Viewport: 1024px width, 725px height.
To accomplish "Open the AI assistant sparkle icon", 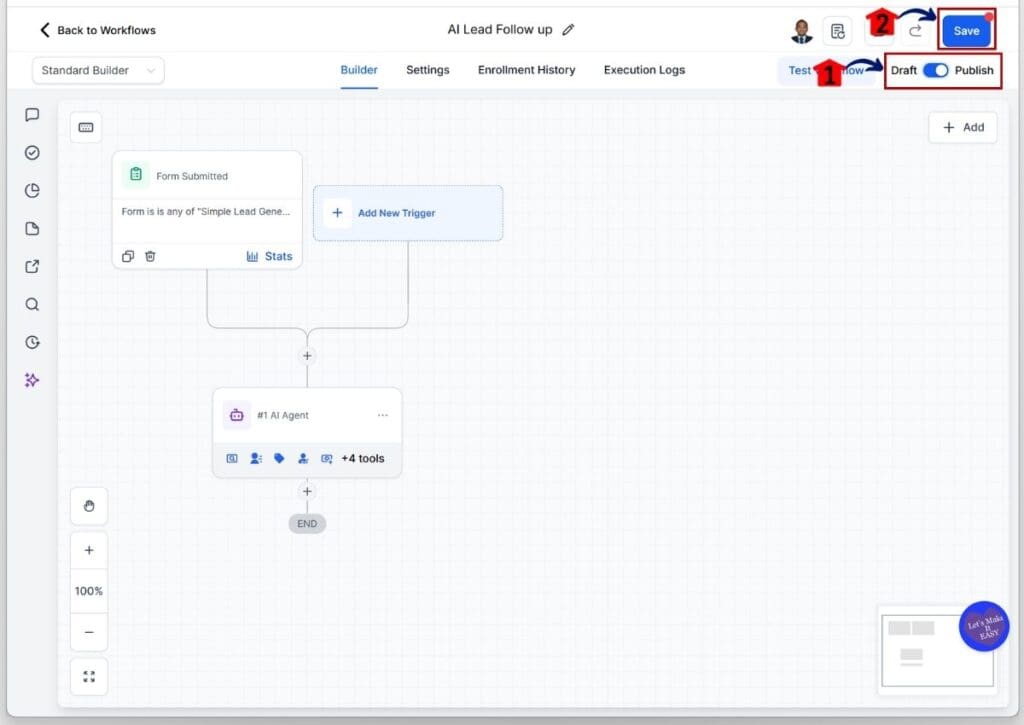I will (x=31, y=379).
